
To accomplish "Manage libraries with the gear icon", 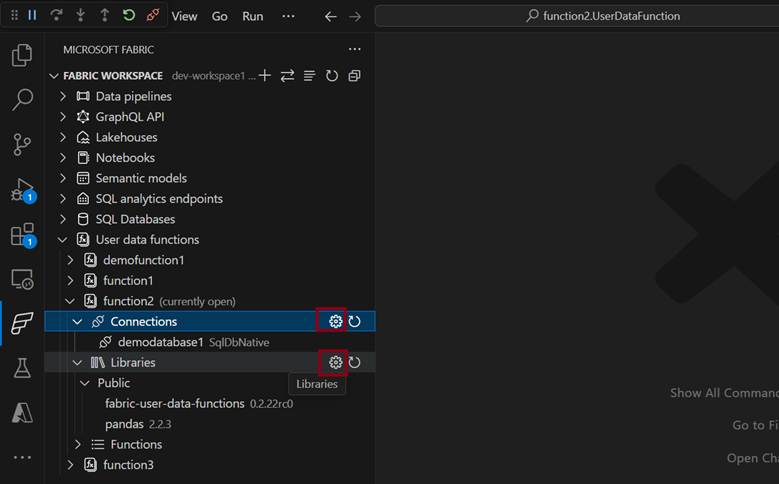I will pos(335,362).
